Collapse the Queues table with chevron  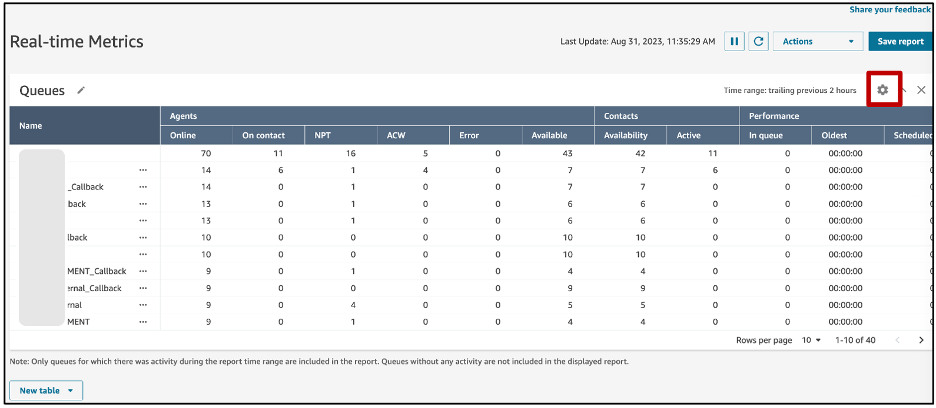[903, 90]
